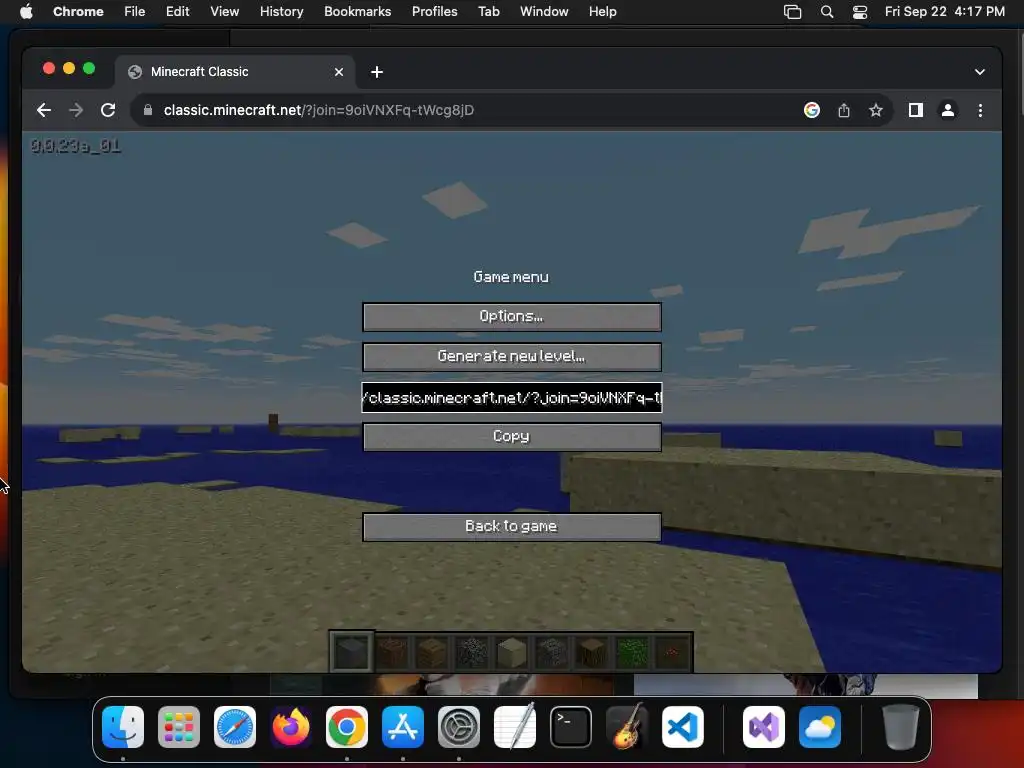Bookmark this tab with the star icon

click(876, 110)
